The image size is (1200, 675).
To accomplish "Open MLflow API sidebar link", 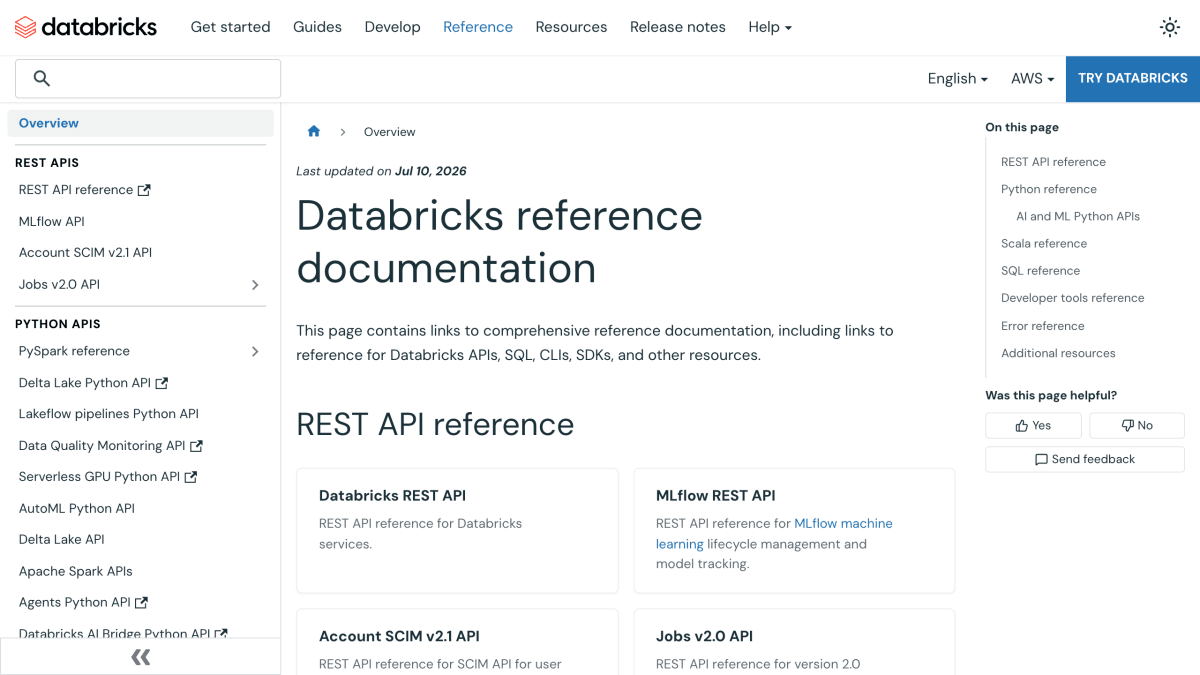I will (x=52, y=221).
